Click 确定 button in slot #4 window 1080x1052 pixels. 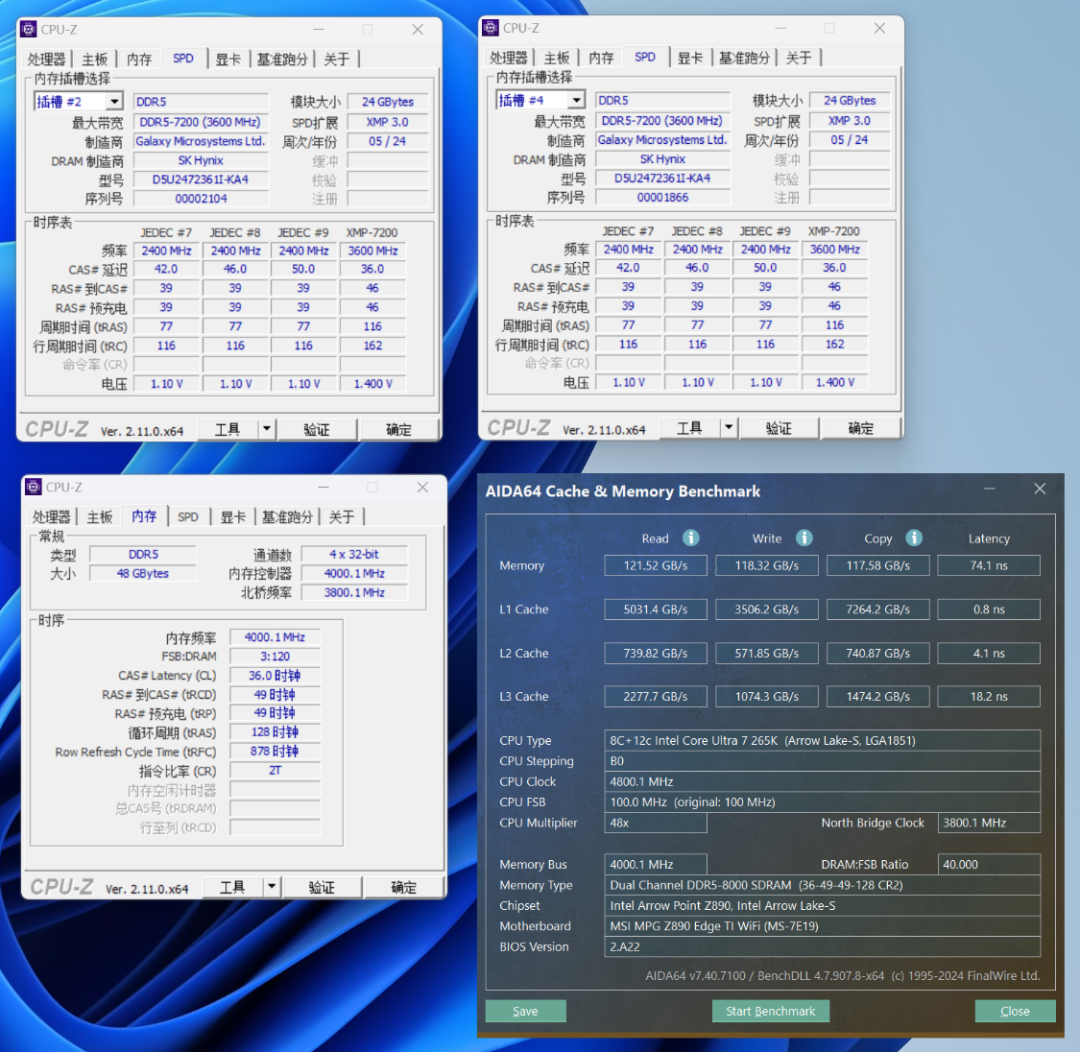(x=861, y=428)
